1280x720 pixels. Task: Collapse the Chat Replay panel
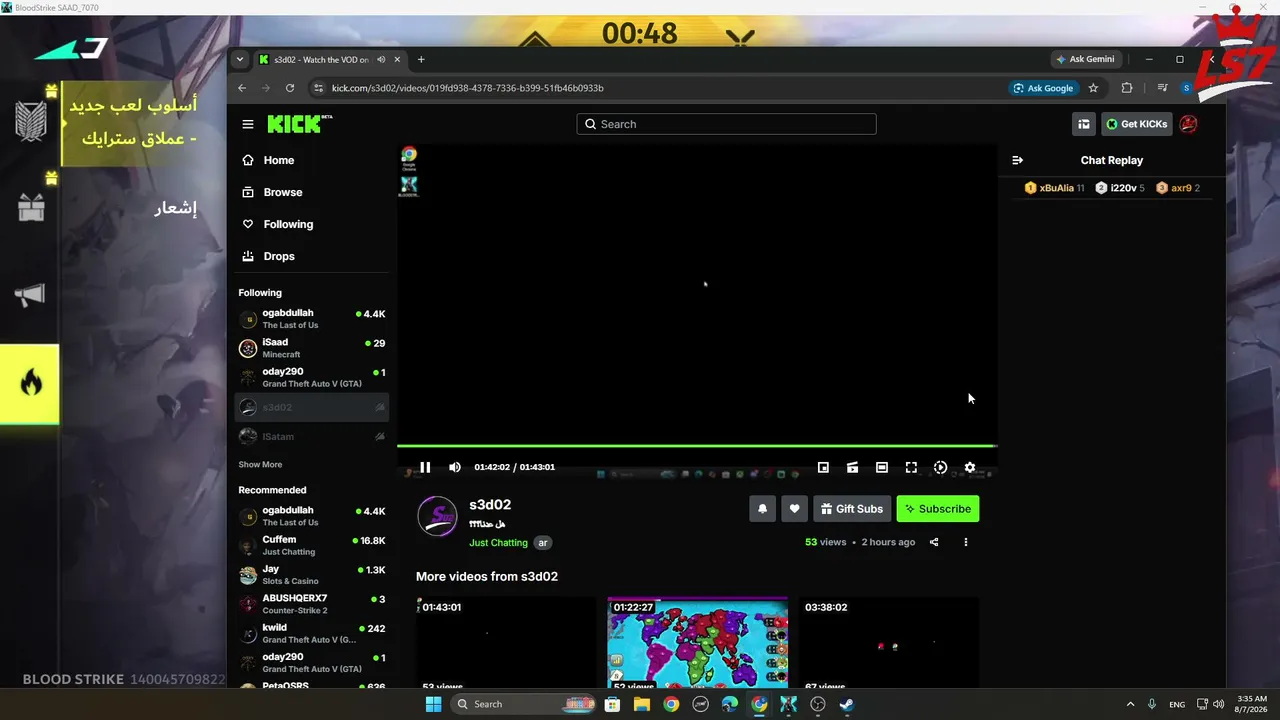point(1017,160)
